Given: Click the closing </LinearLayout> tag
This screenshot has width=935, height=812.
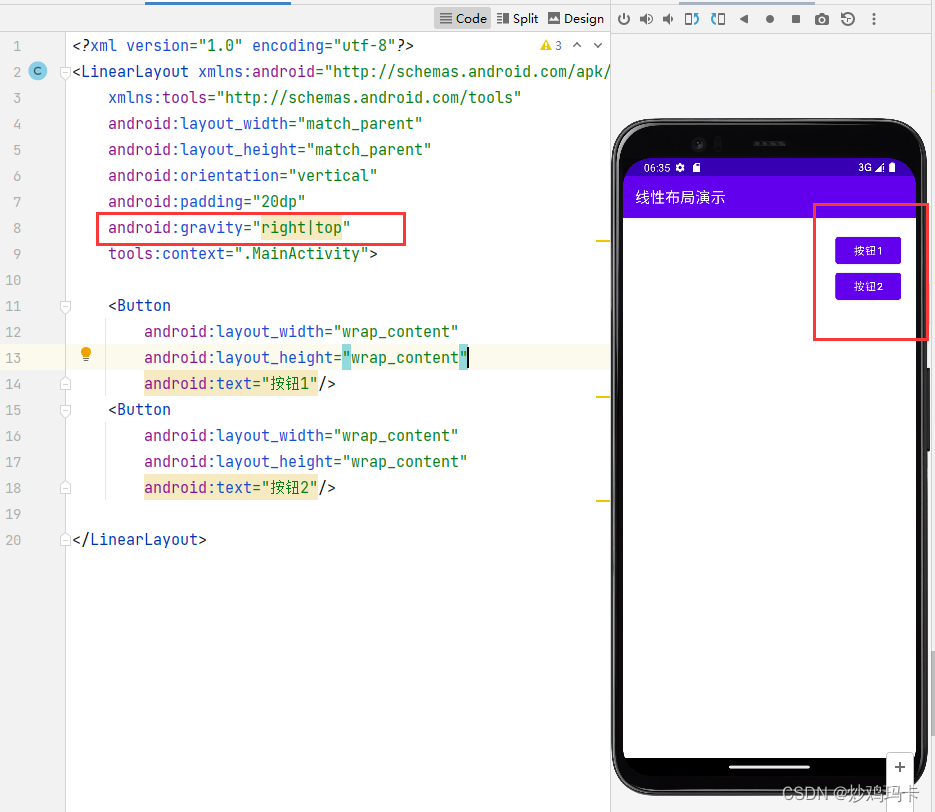Looking at the screenshot, I should click(x=140, y=540).
